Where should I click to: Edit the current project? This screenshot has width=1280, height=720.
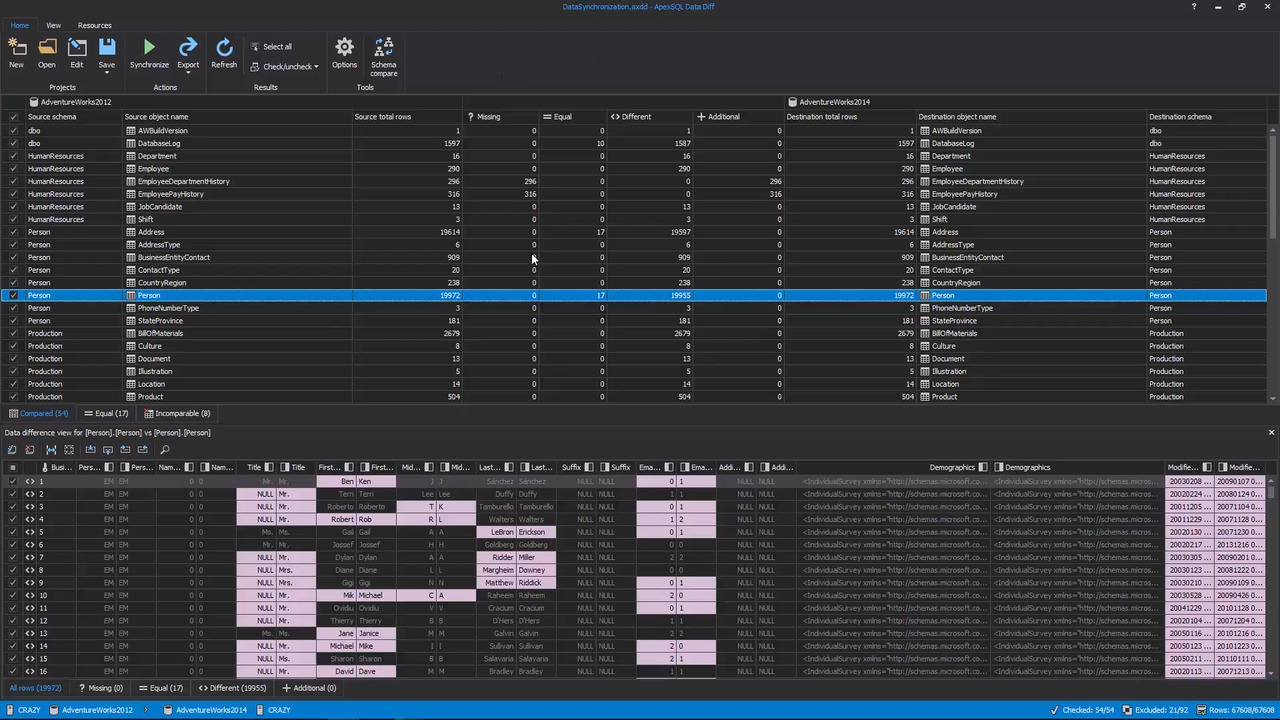click(76, 52)
